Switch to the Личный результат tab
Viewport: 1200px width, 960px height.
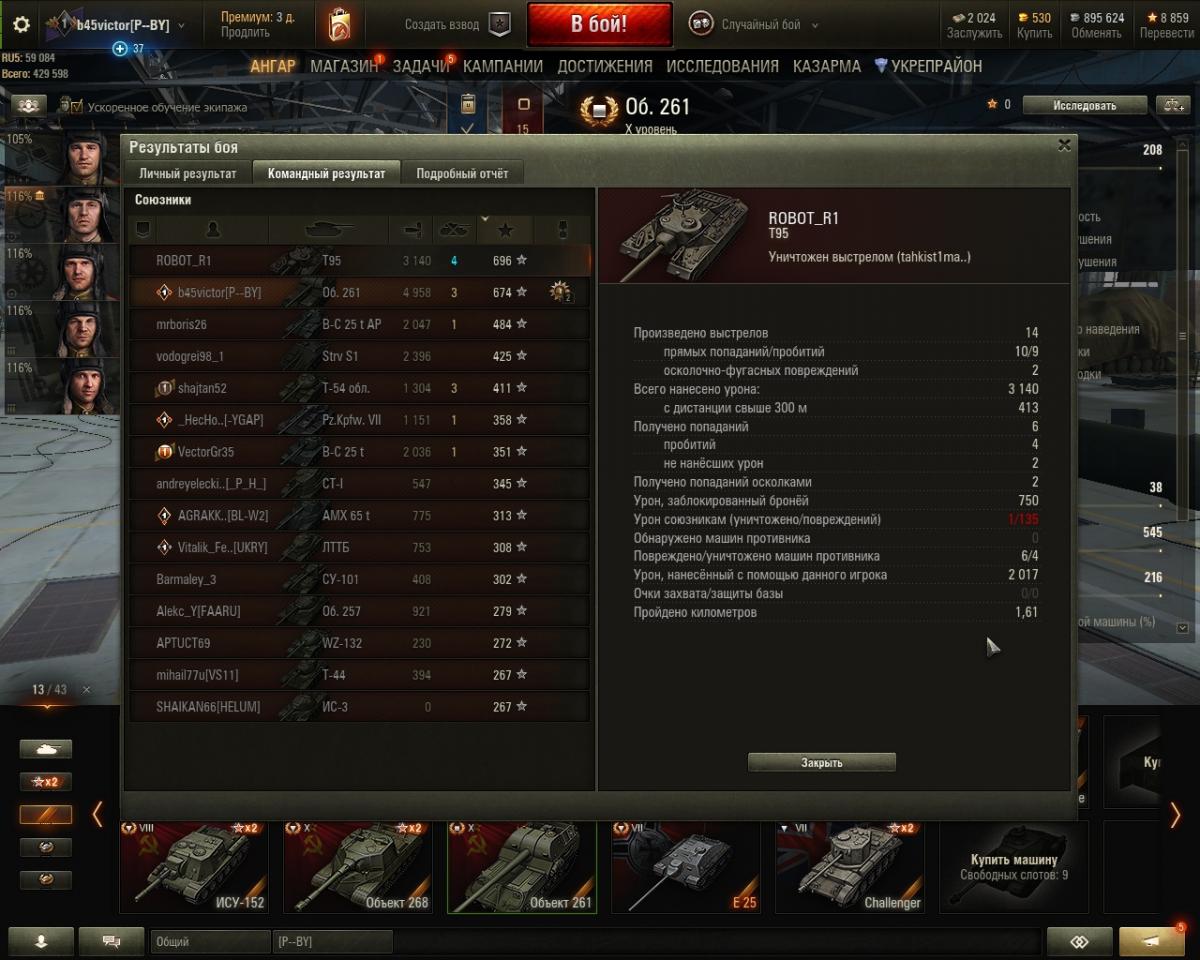coord(187,173)
